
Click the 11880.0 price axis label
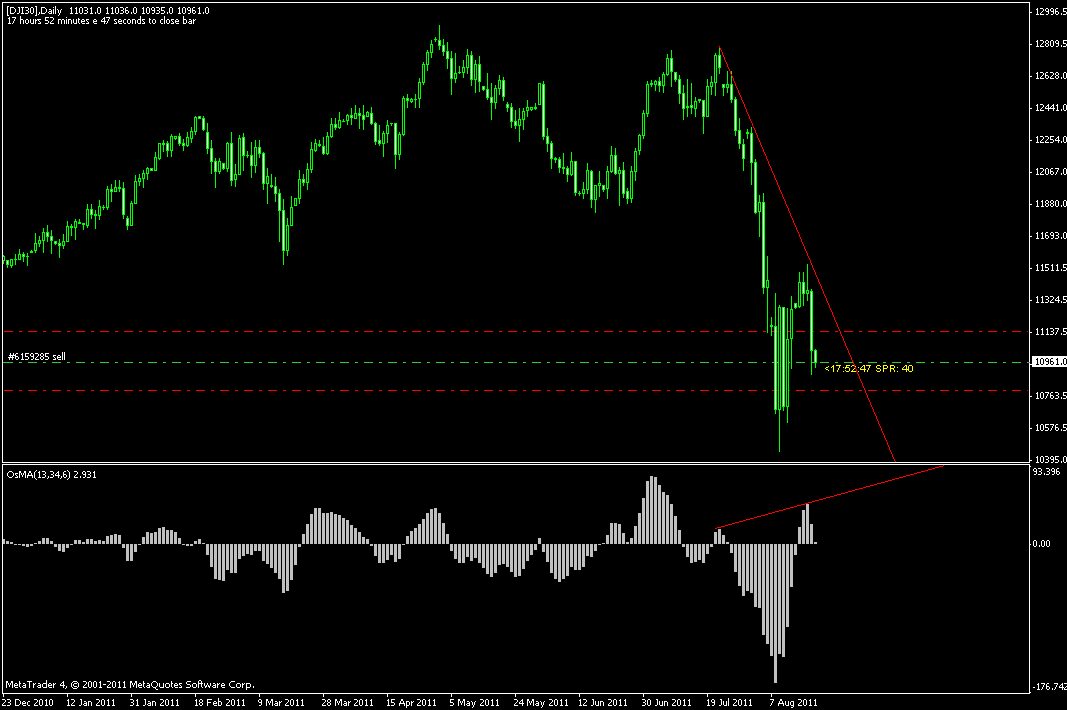[1050, 204]
